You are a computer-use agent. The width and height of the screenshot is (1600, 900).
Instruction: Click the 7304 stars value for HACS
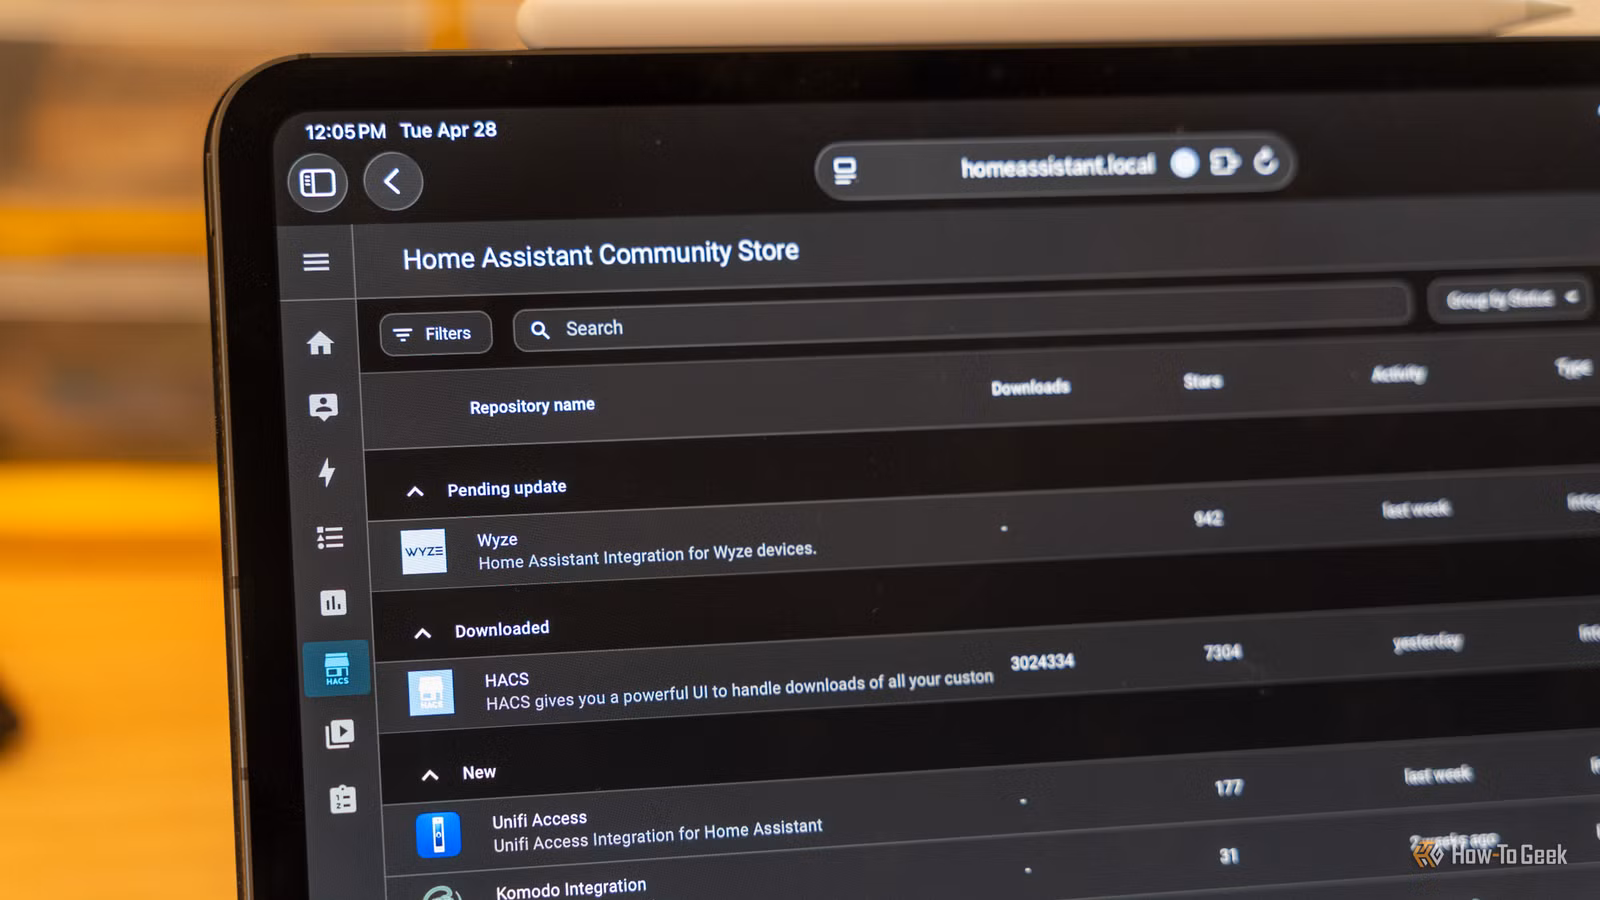pos(1222,652)
